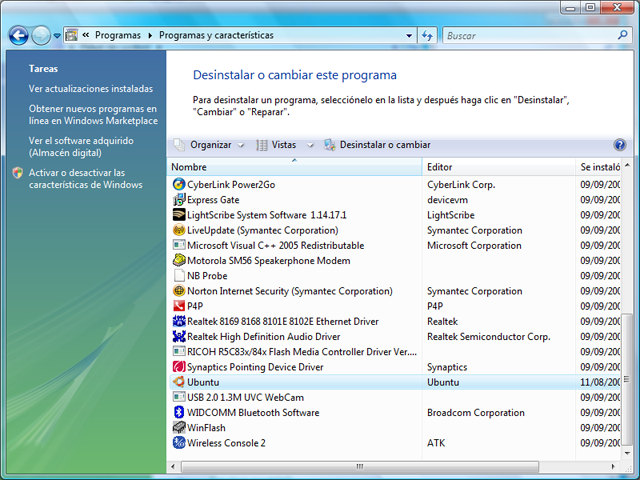Click the Synaptics Pointing Device icon
Viewport: 640px width, 480px height.
point(179,367)
